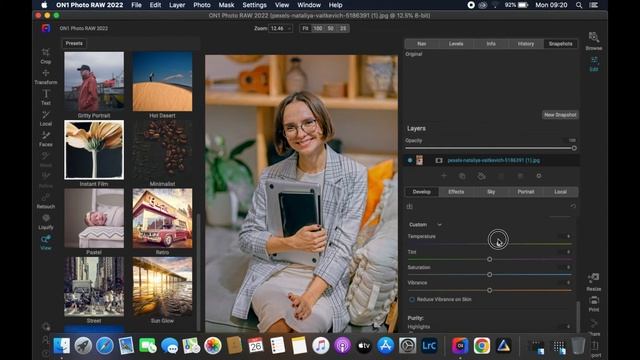Open Lightroom Classic from the dock
The height and width of the screenshot is (360, 640).
[429, 346]
